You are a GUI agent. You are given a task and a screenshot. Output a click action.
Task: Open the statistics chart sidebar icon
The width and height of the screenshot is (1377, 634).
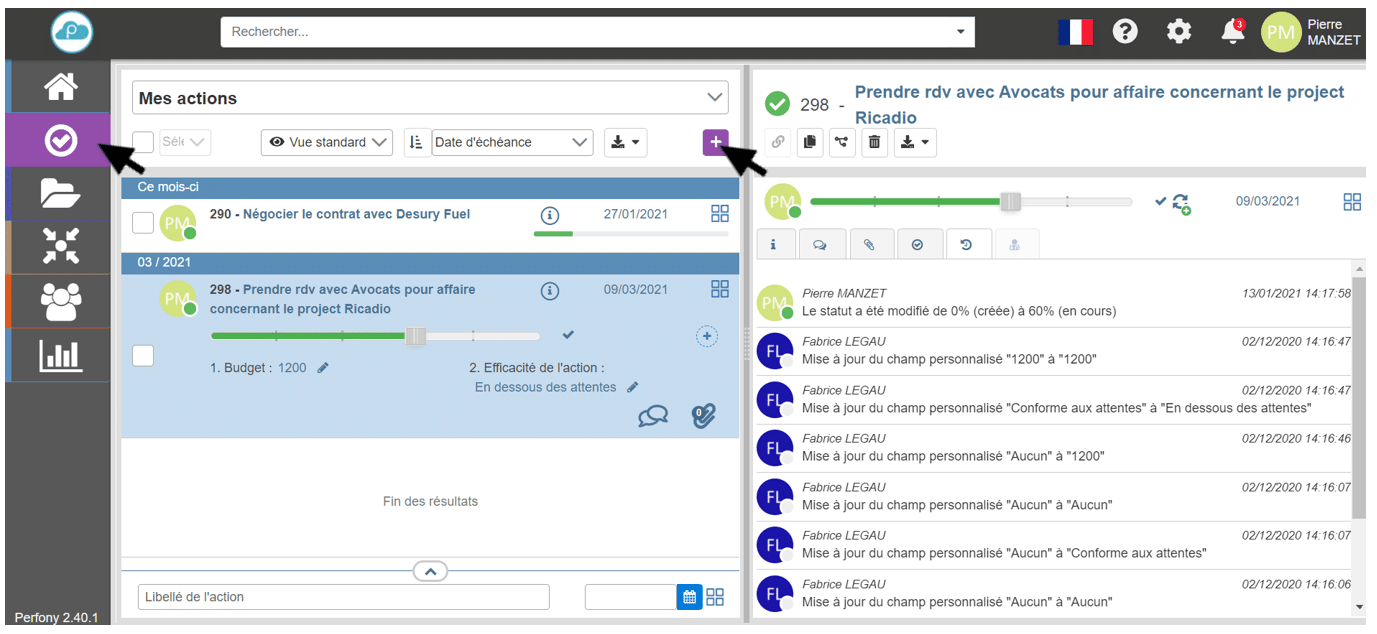[60, 355]
